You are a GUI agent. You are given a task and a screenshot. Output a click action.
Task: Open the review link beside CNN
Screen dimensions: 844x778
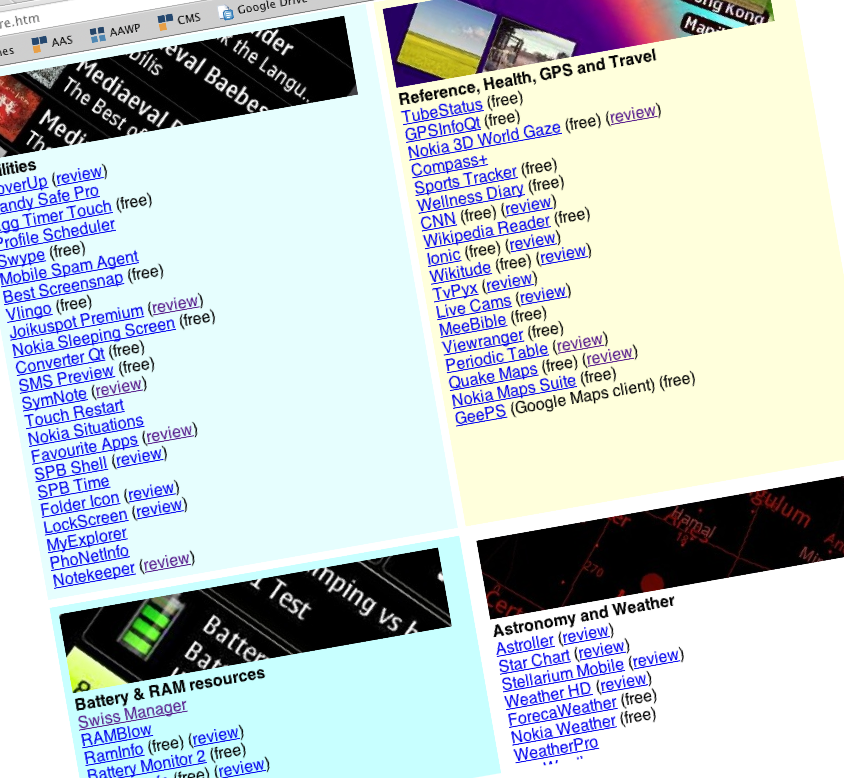pyautogui.click(x=528, y=206)
